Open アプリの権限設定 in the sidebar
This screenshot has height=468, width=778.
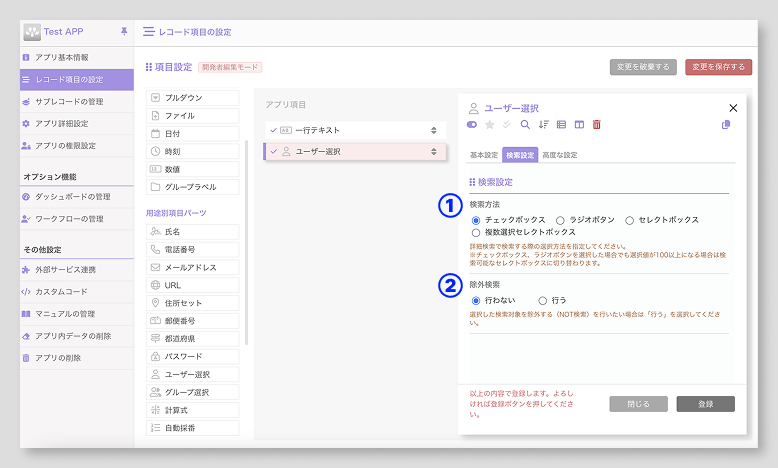(x=77, y=146)
